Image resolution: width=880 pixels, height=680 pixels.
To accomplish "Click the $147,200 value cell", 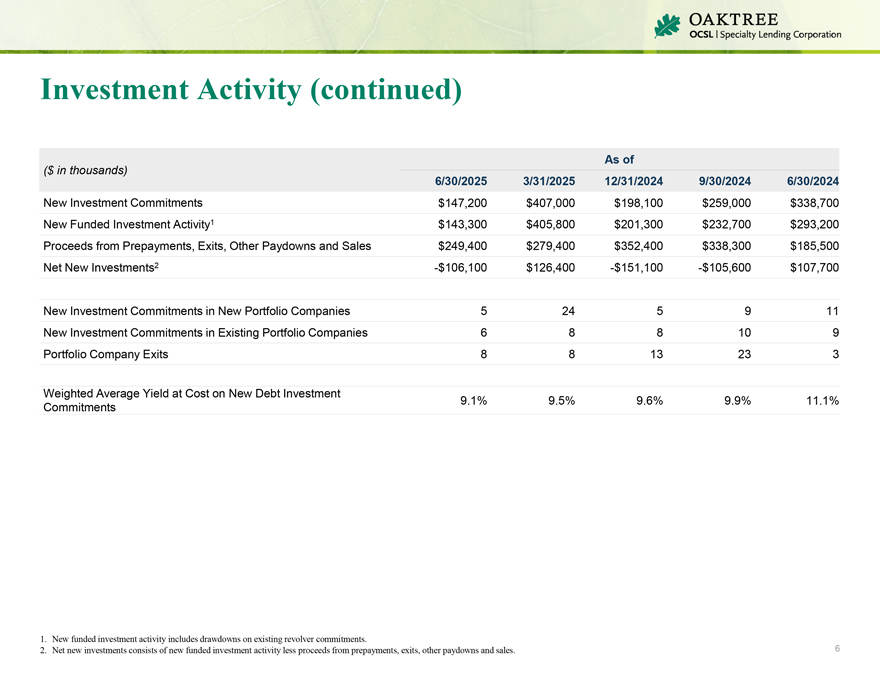I will click(x=462, y=202).
